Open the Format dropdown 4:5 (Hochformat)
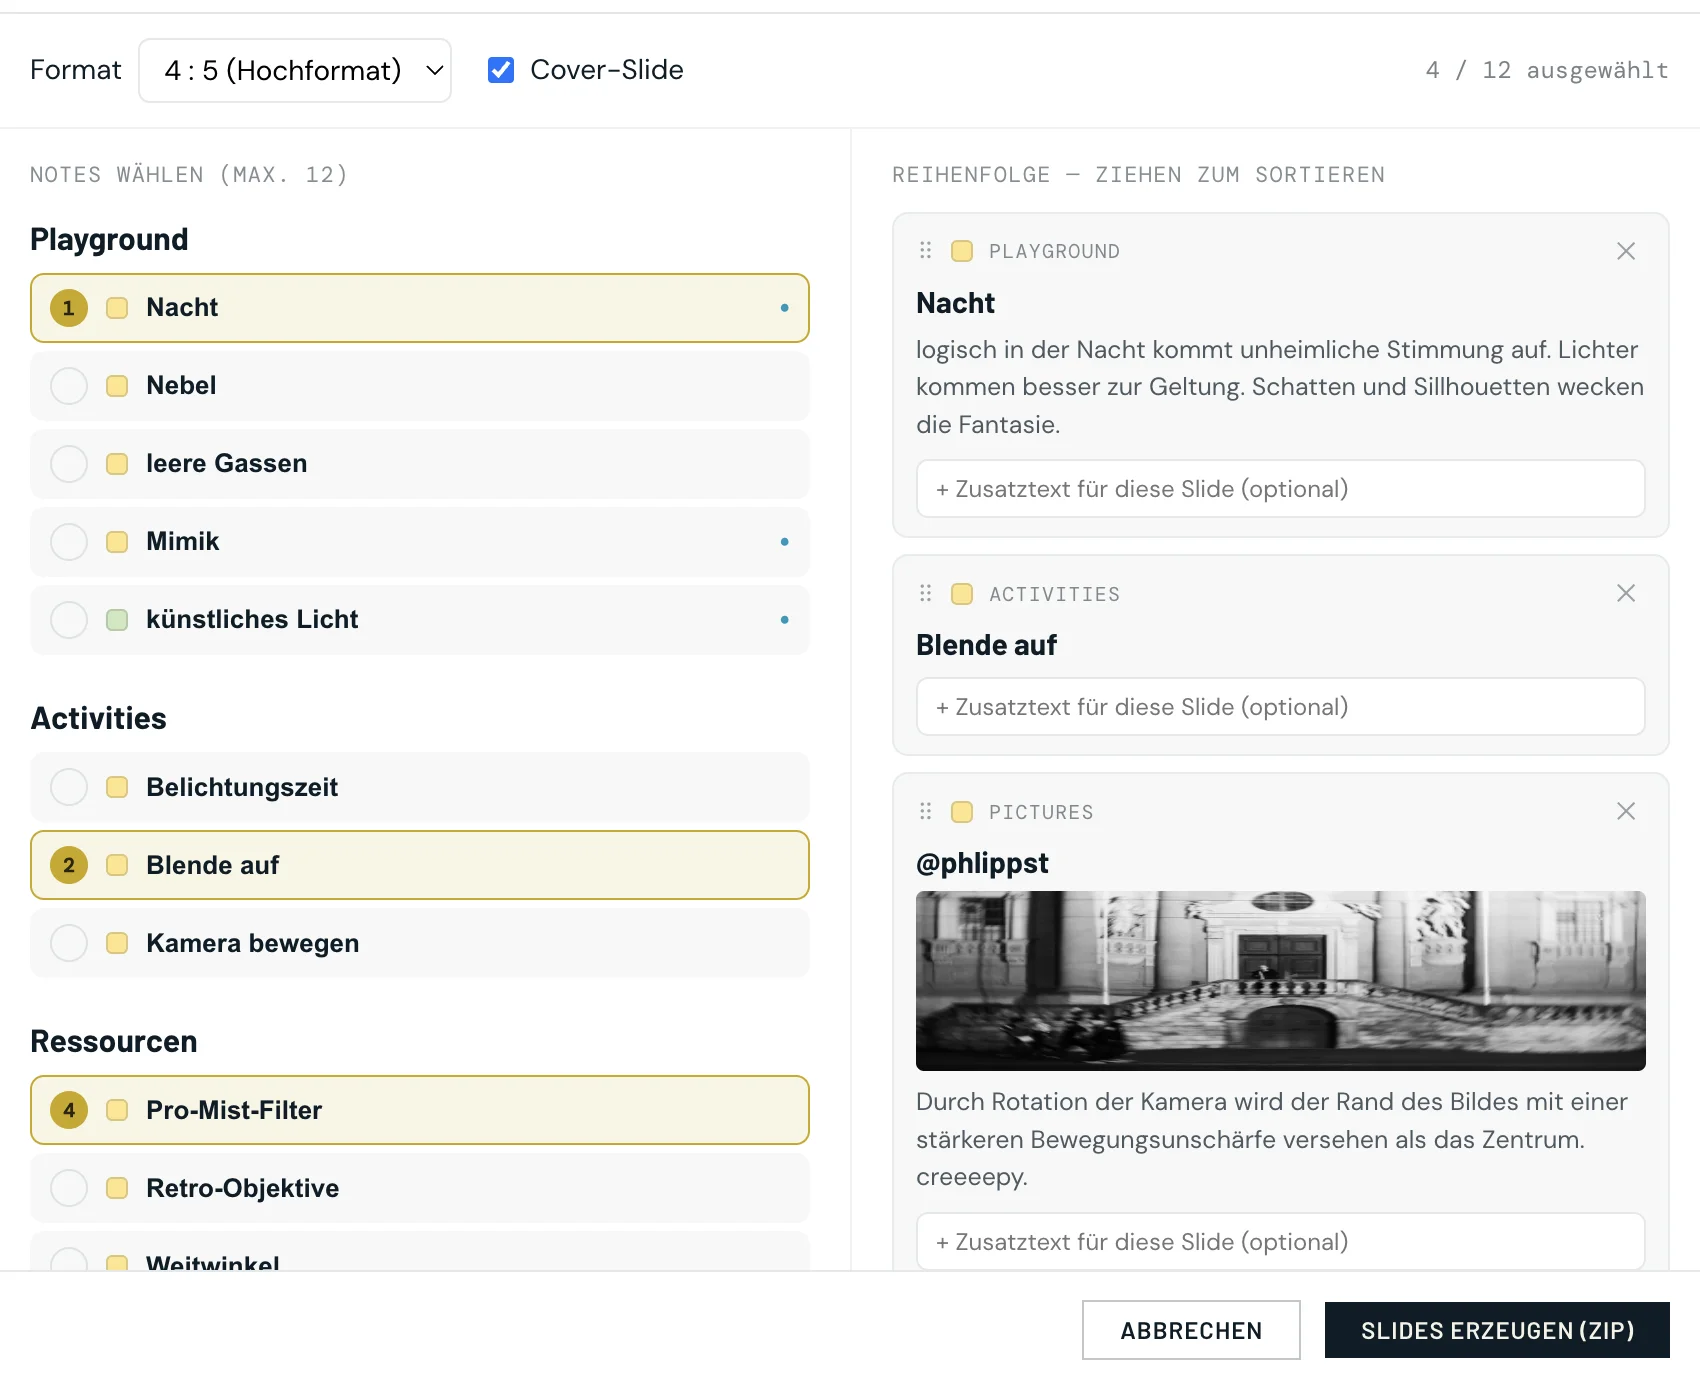 [295, 70]
